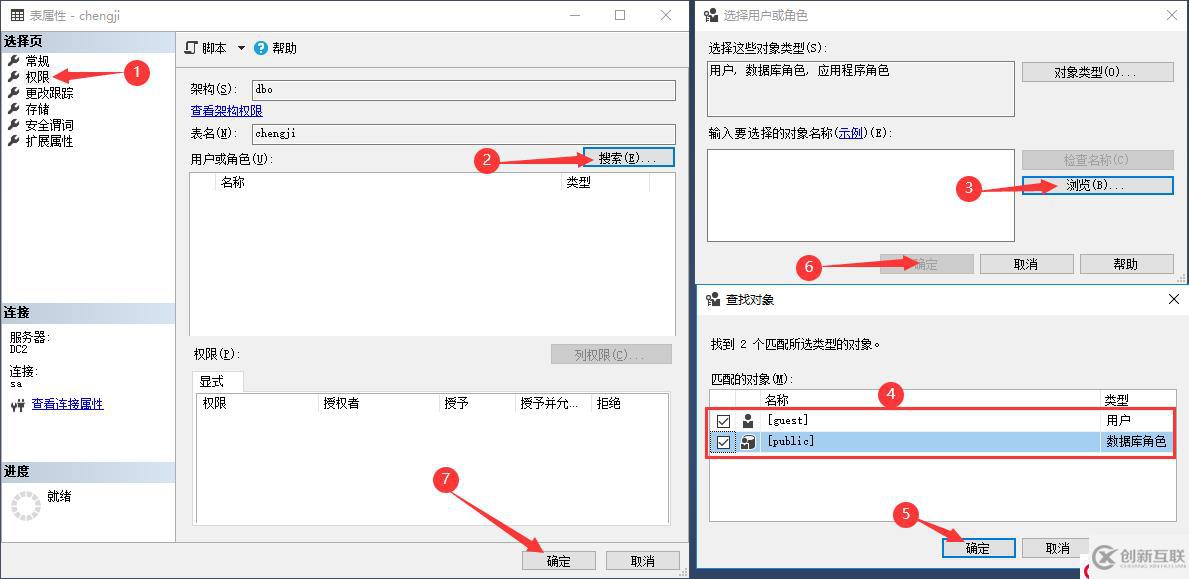The width and height of the screenshot is (1189, 579).
Task: Click the search icon in 查找对象 title bar
Action: coord(712,298)
